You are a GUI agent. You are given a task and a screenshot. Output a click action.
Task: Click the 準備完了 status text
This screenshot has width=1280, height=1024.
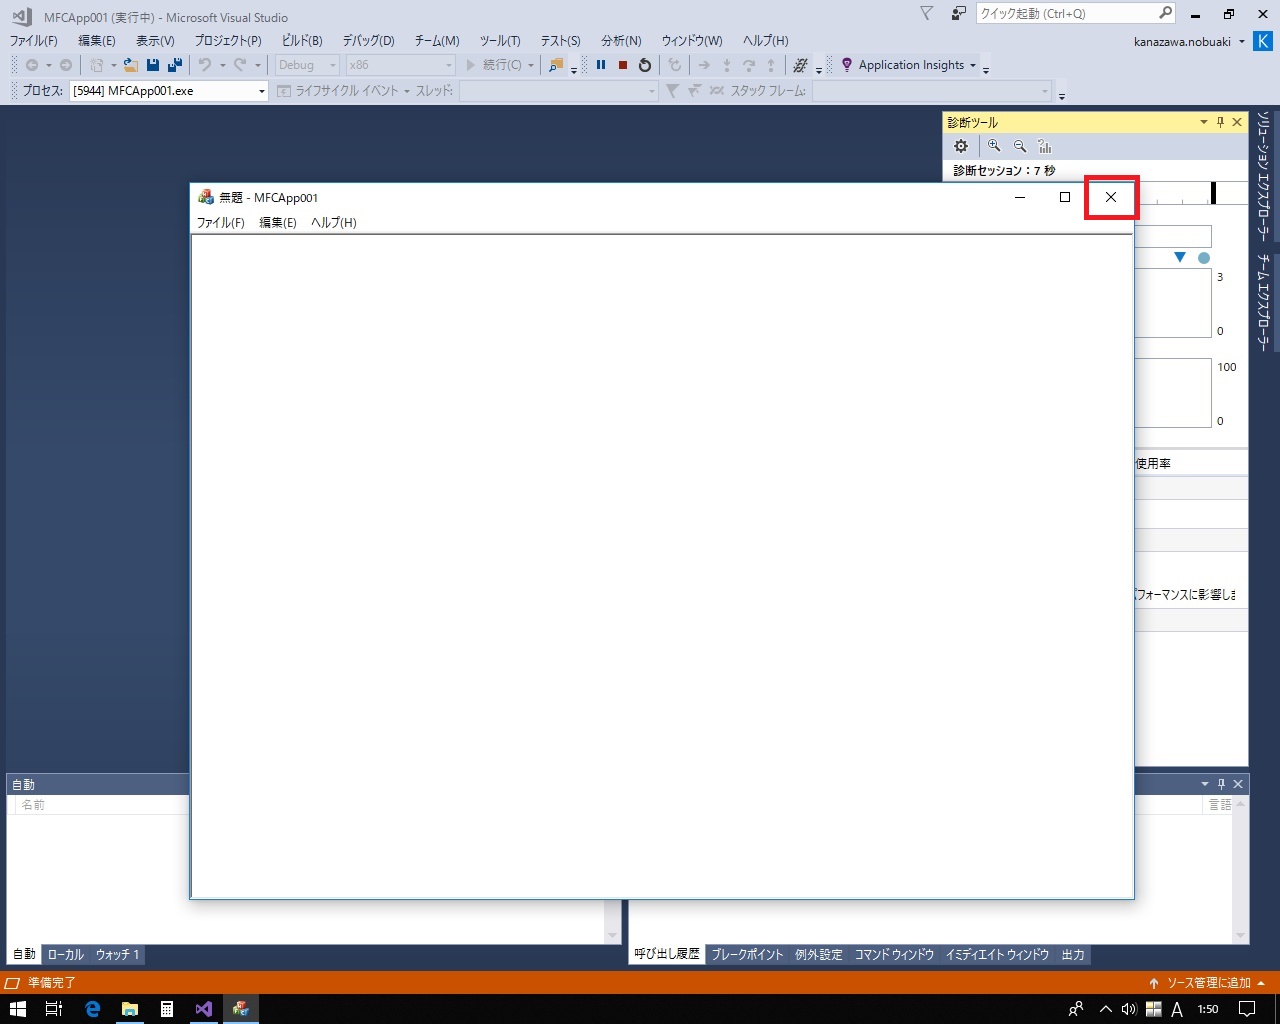pyautogui.click(x=52, y=983)
